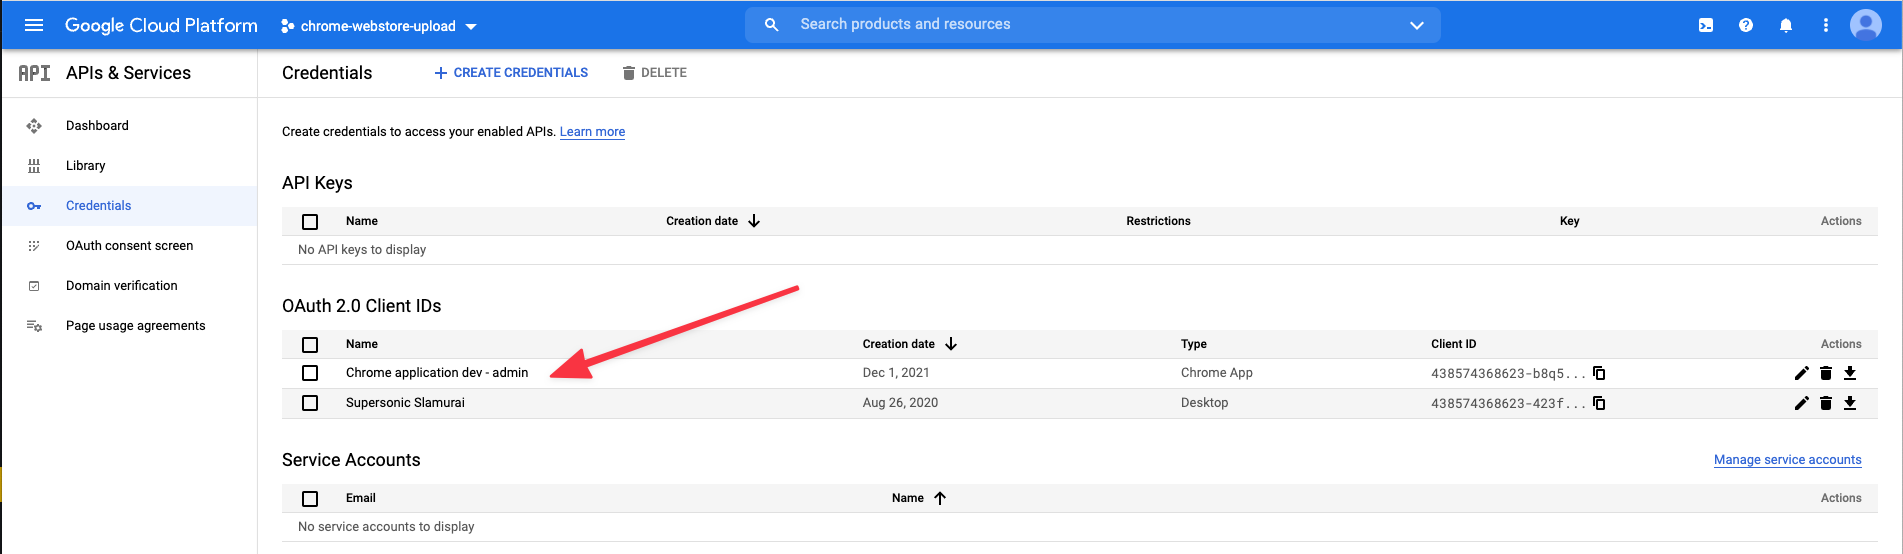Image resolution: width=1903 pixels, height=554 pixels.
Task: Open the three-dot settings menu
Action: pyautogui.click(x=1826, y=25)
